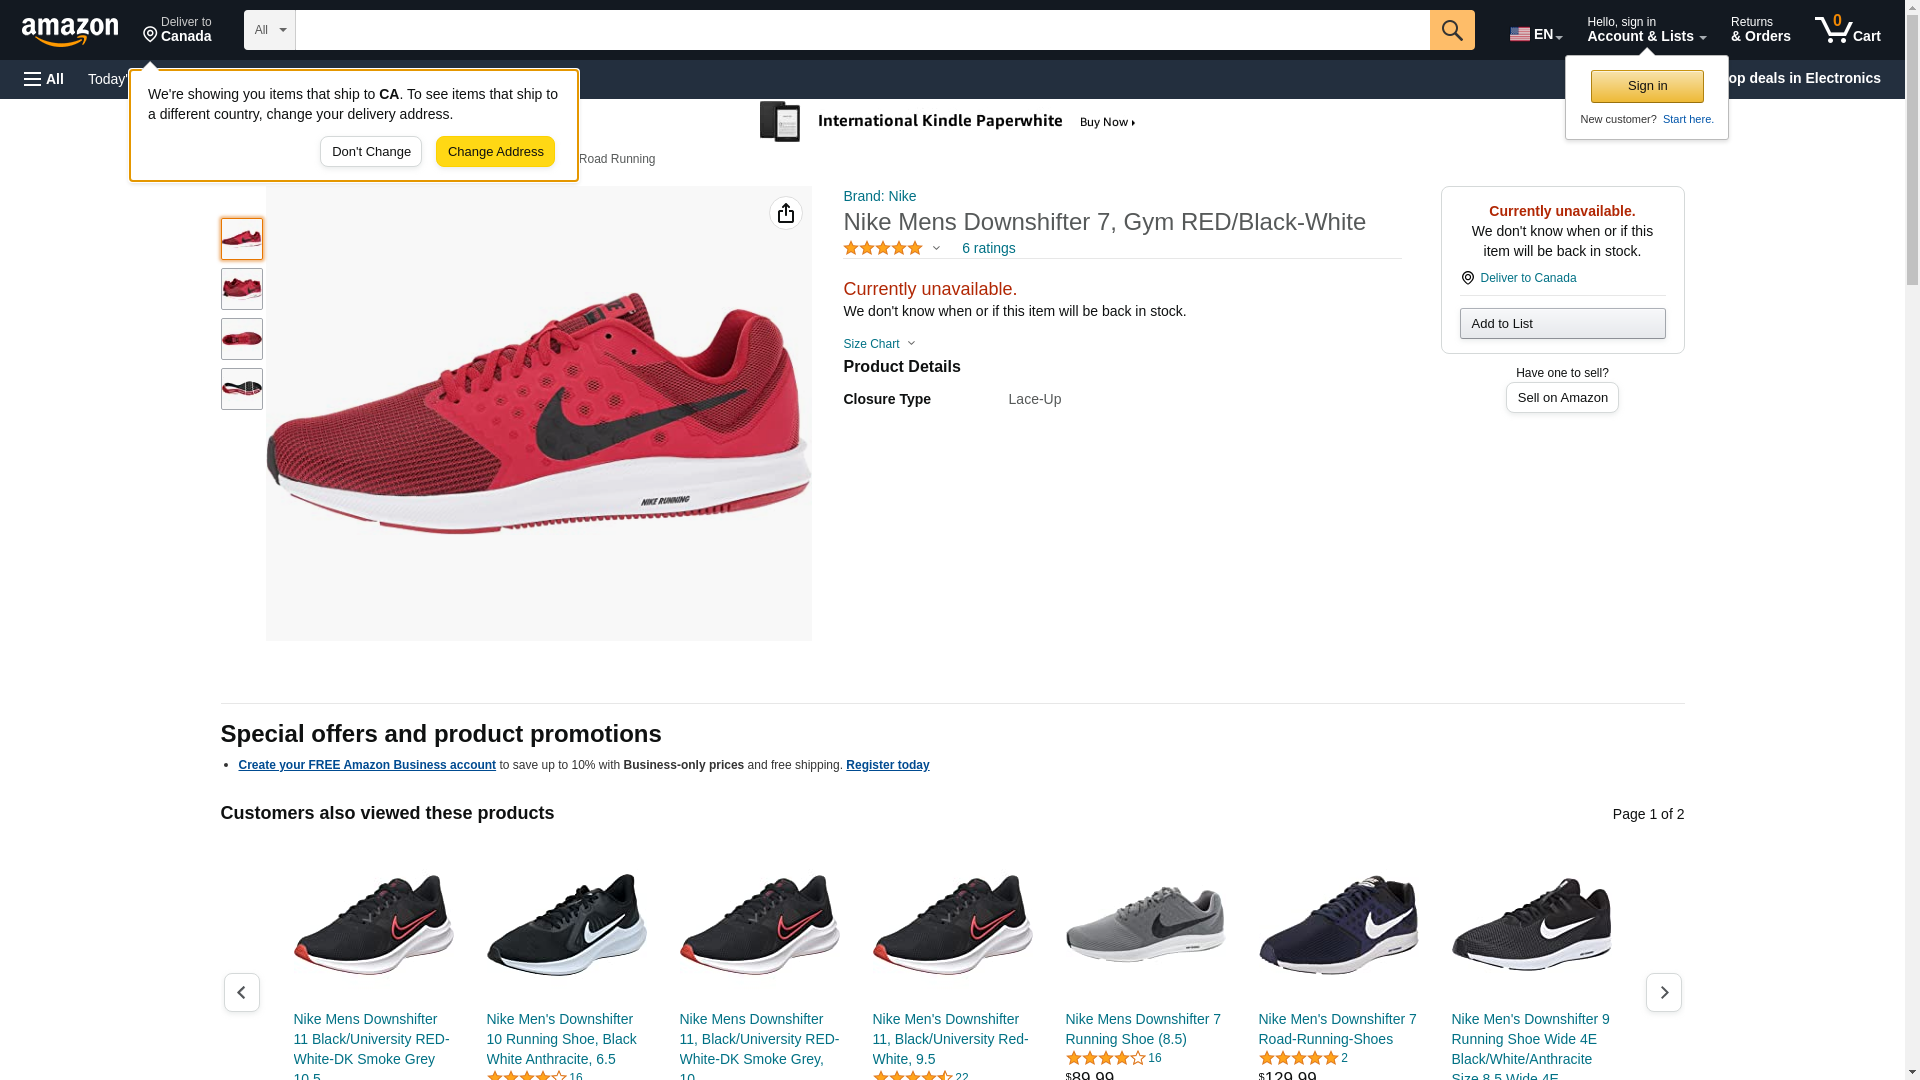Image resolution: width=1920 pixels, height=1080 pixels.
Task: Expand the star ratings breakdown
Action: (892, 248)
